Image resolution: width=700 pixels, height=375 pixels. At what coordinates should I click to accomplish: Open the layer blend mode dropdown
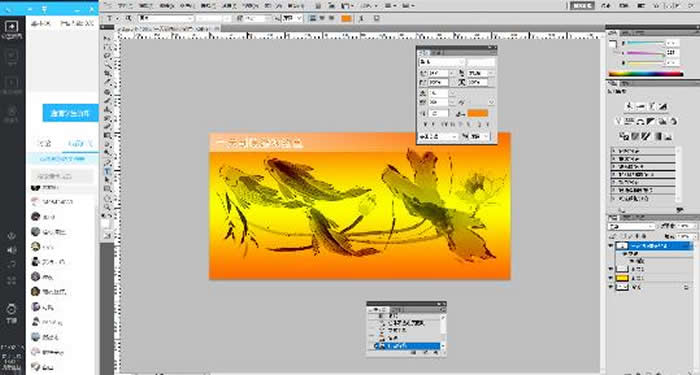click(631, 226)
